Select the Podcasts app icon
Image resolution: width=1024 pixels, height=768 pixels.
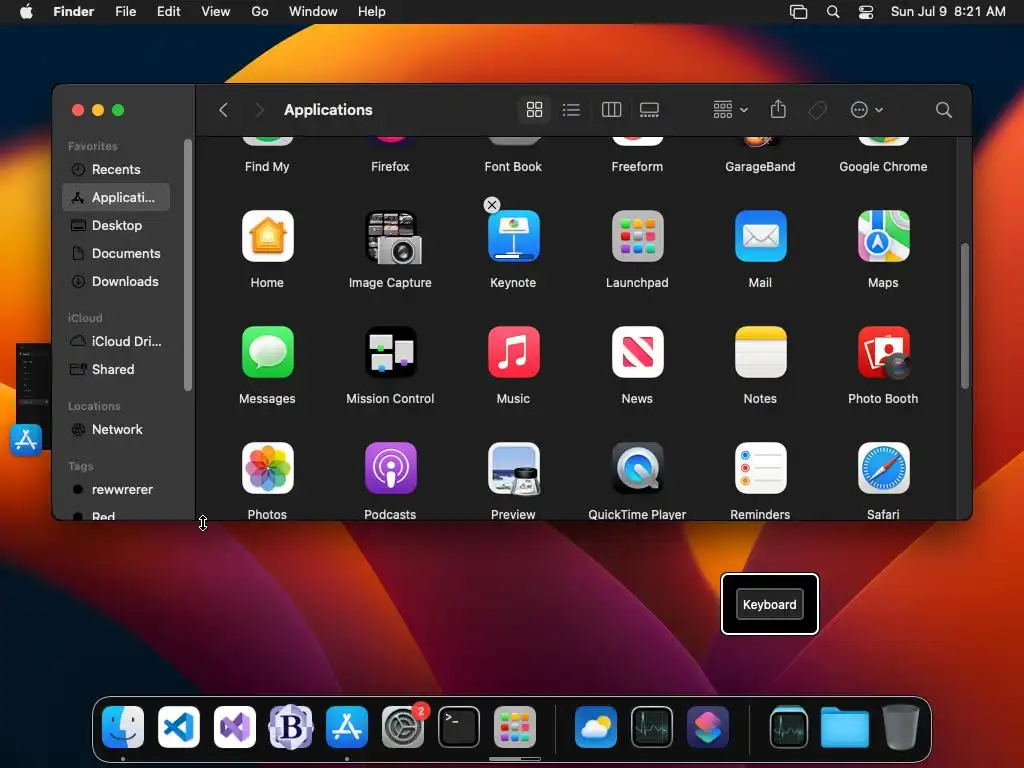pos(391,468)
